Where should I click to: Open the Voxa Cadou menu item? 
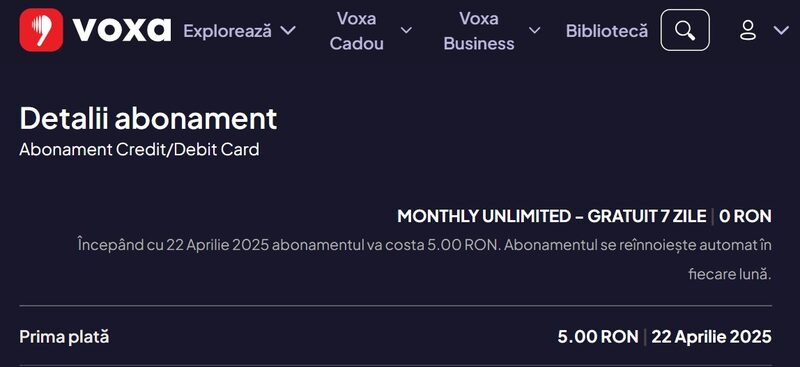pos(357,31)
